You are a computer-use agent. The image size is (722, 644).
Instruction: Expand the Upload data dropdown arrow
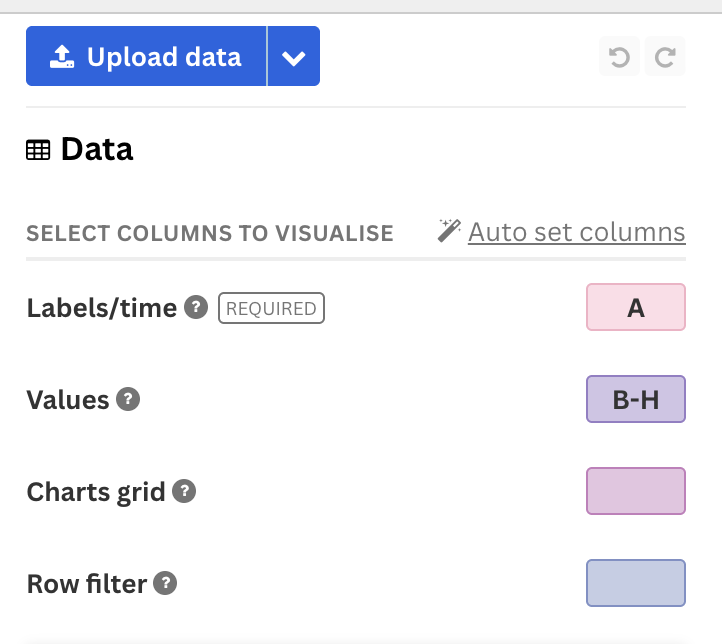(x=293, y=57)
